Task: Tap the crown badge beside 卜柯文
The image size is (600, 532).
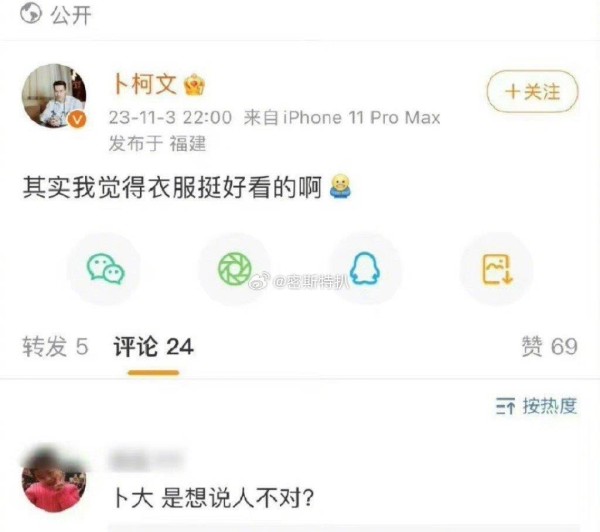Action: click(x=194, y=85)
